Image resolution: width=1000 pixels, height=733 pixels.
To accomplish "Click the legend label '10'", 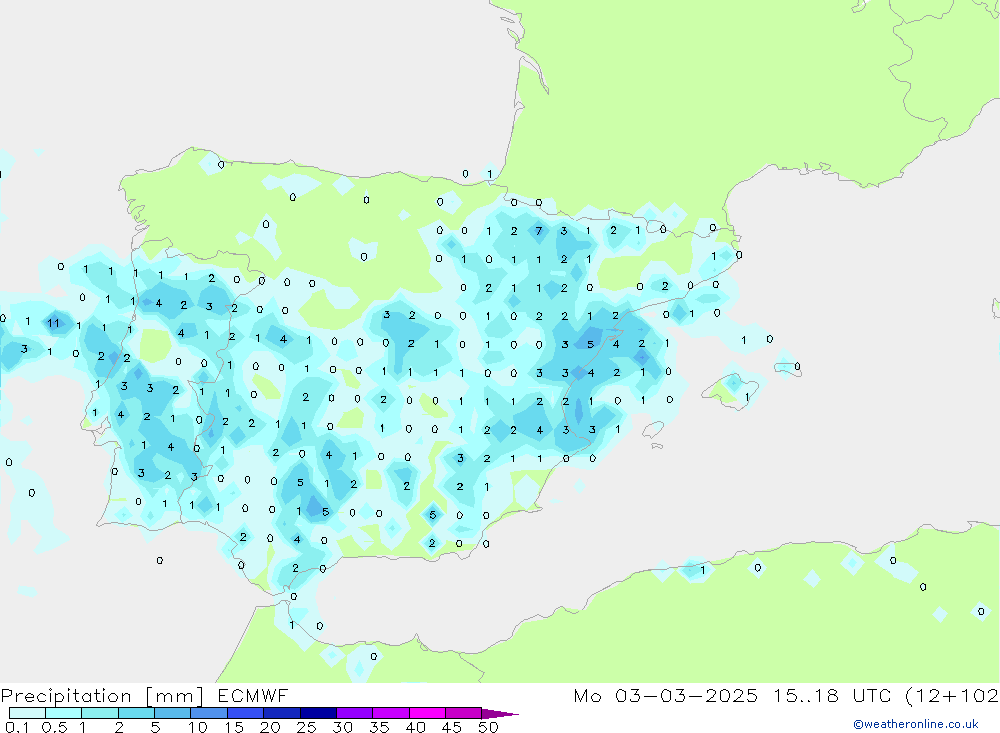I will [x=198, y=727].
